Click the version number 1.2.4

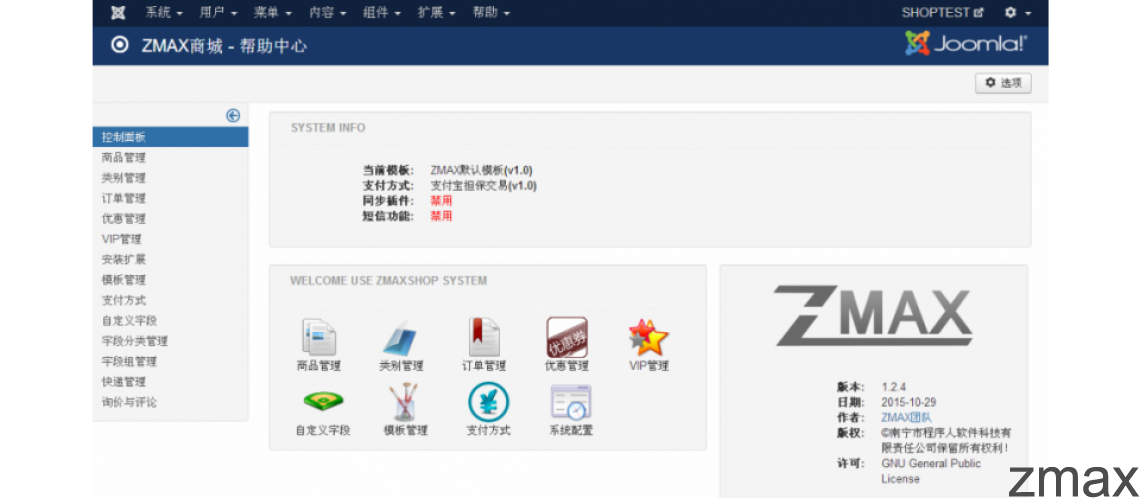(894, 386)
